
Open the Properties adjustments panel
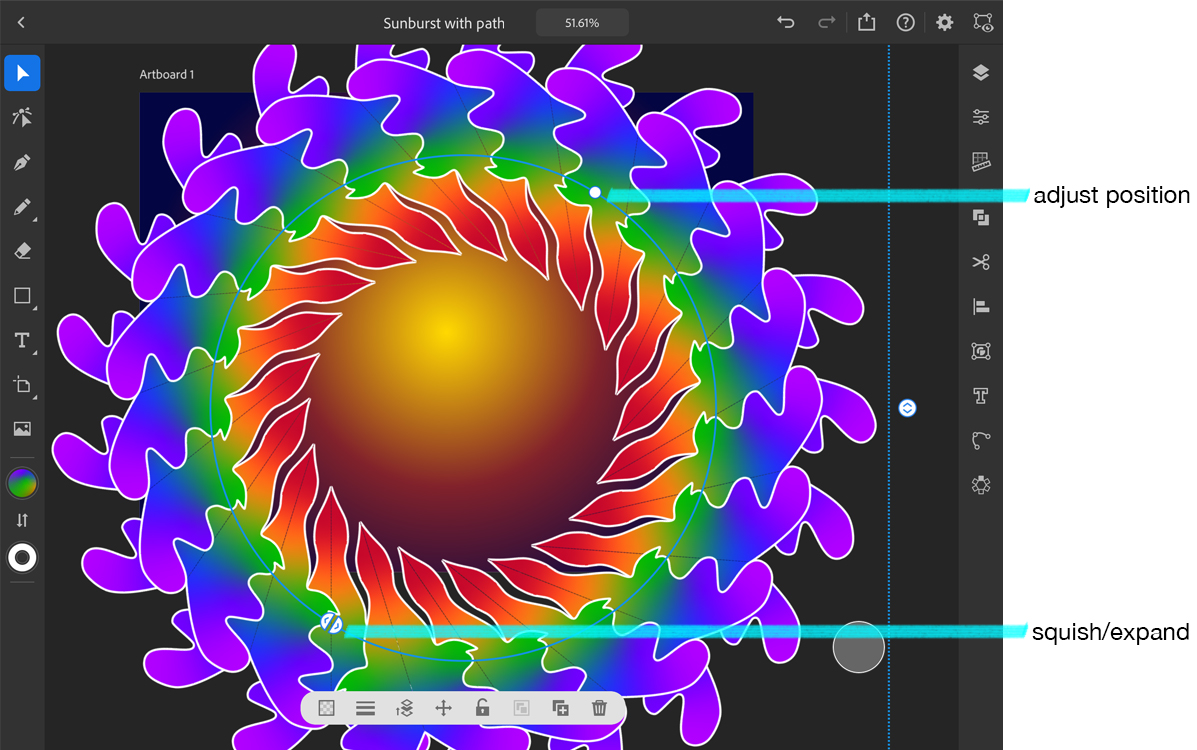[980, 117]
